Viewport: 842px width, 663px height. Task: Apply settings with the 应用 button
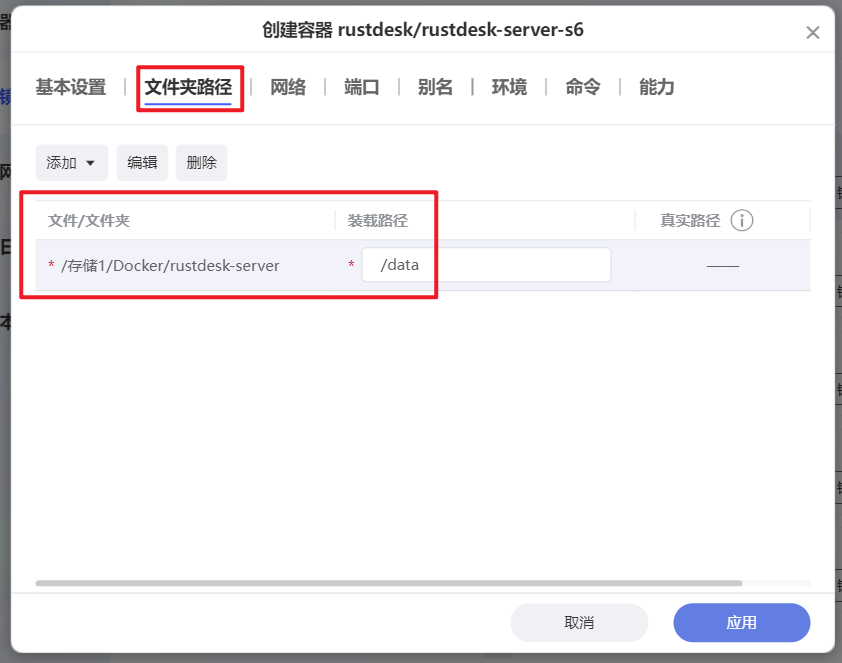(x=741, y=622)
